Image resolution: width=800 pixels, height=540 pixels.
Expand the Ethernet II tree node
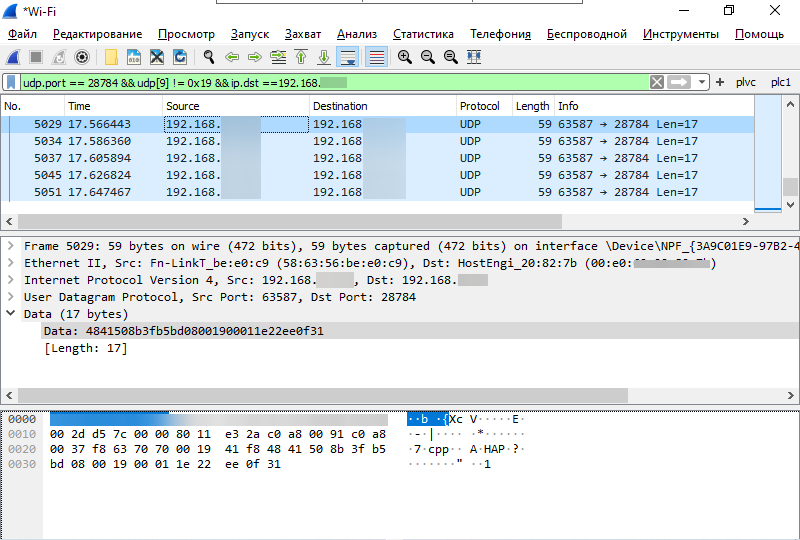point(11,263)
